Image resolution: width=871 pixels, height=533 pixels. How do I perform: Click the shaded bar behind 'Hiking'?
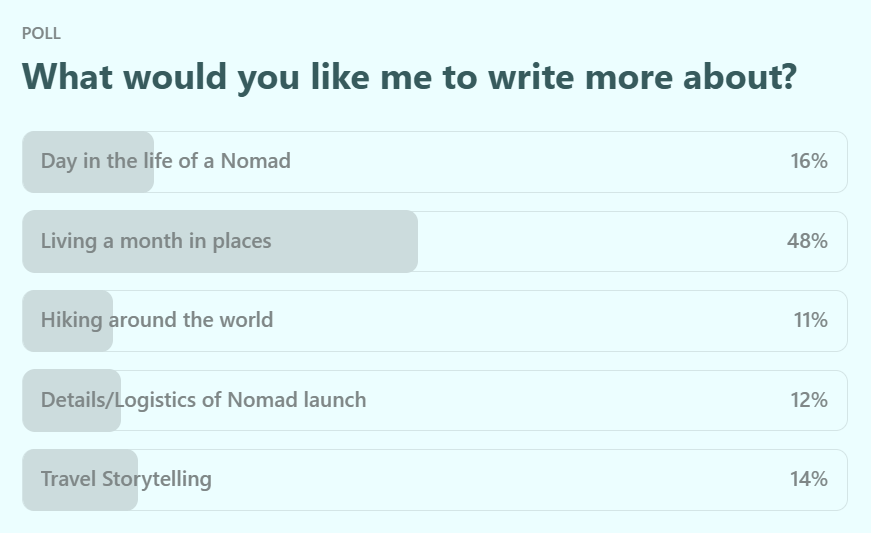coord(67,321)
